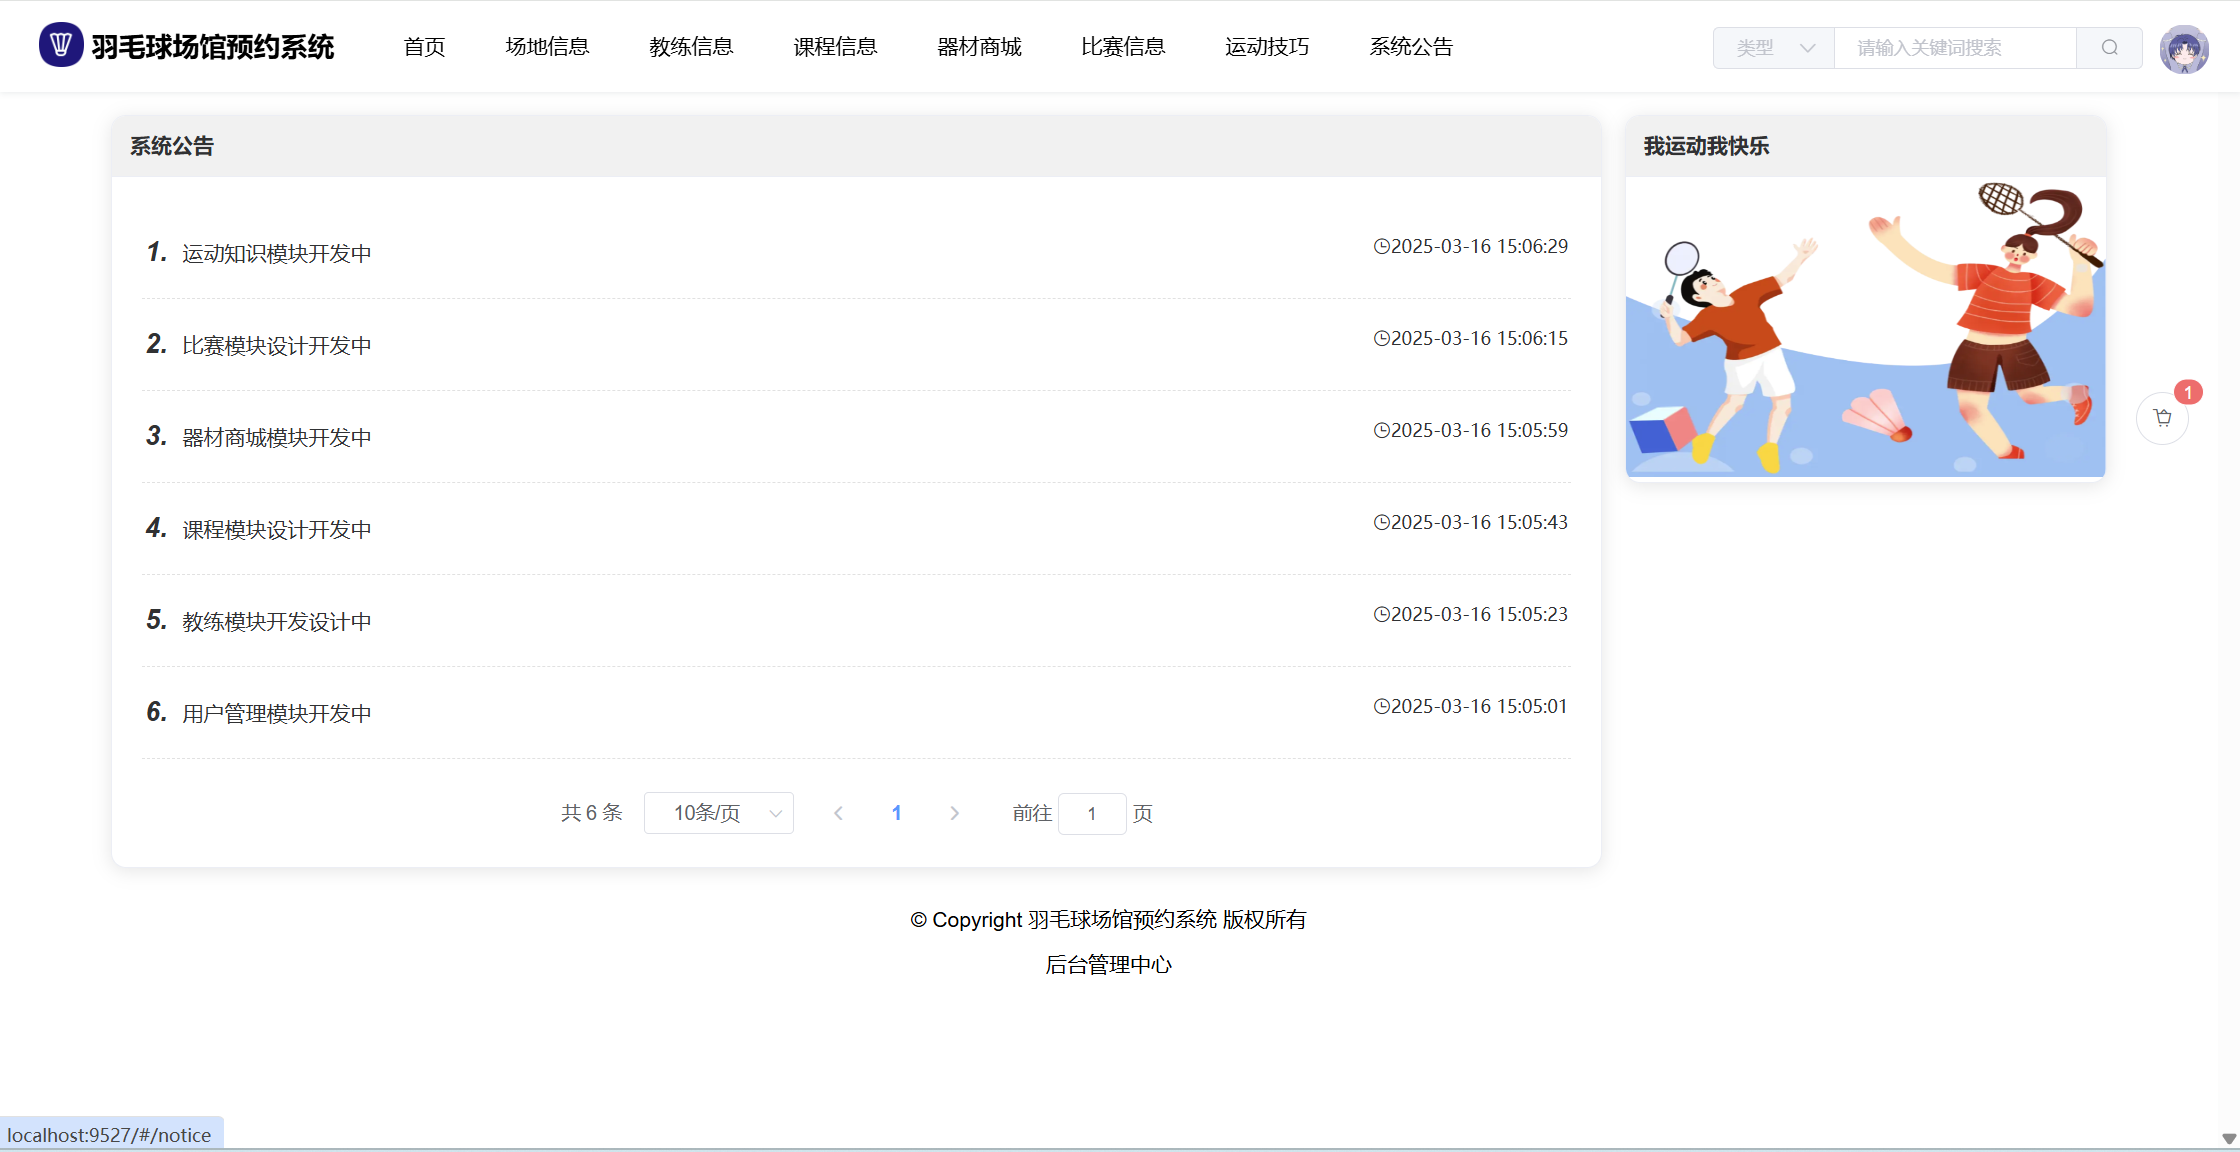Viewport: 2240px width, 1152px height.
Task: Open the user avatar menu
Action: [x=2183, y=49]
